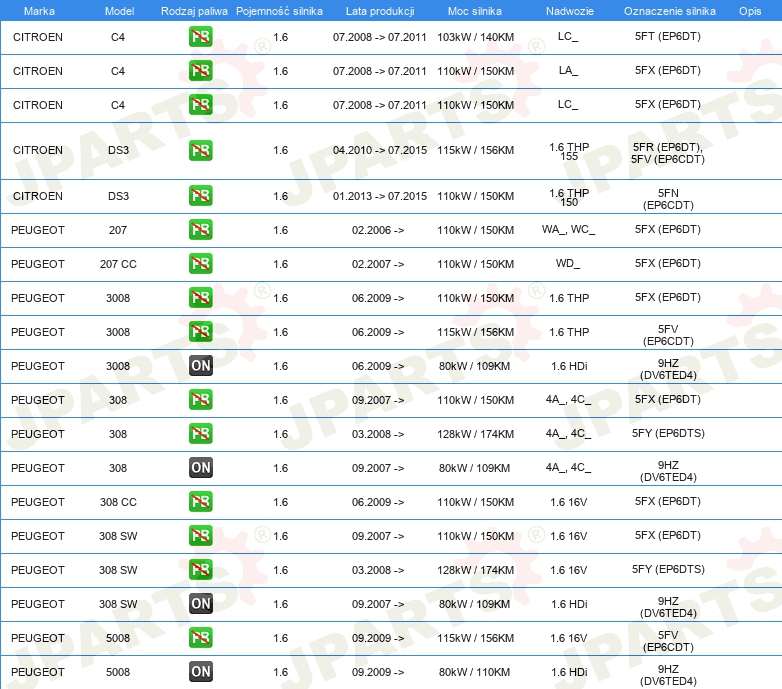Select the 5FT (EP6DT) engine code cell
This screenshot has height=689, width=782.
click(x=667, y=36)
